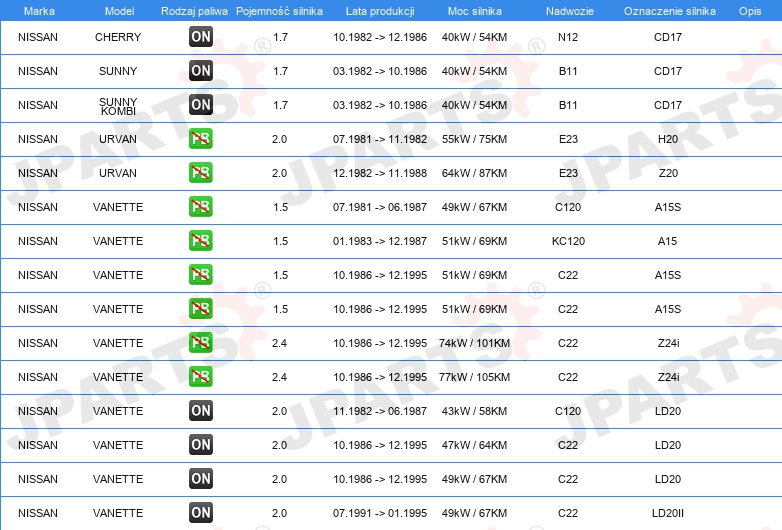Select the PB petrol icon for URVAN H20
Image resolution: width=782 pixels, height=530 pixels.
click(200, 139)
